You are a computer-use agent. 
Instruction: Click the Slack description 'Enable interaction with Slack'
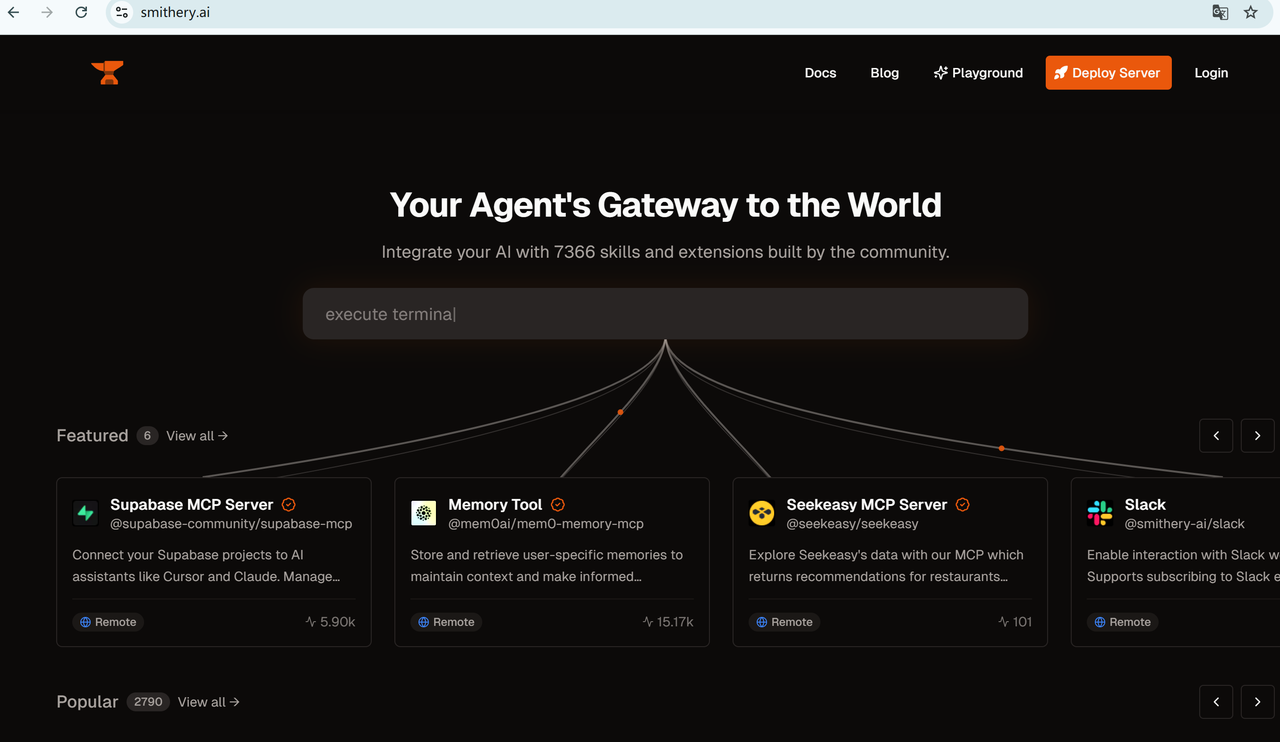[1183, 566]
